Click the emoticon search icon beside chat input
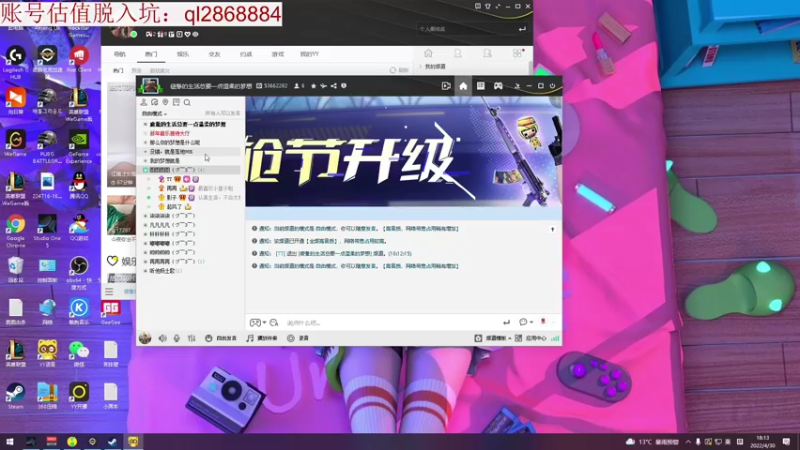This screenshot has height=450, width=800. [274, 322]
